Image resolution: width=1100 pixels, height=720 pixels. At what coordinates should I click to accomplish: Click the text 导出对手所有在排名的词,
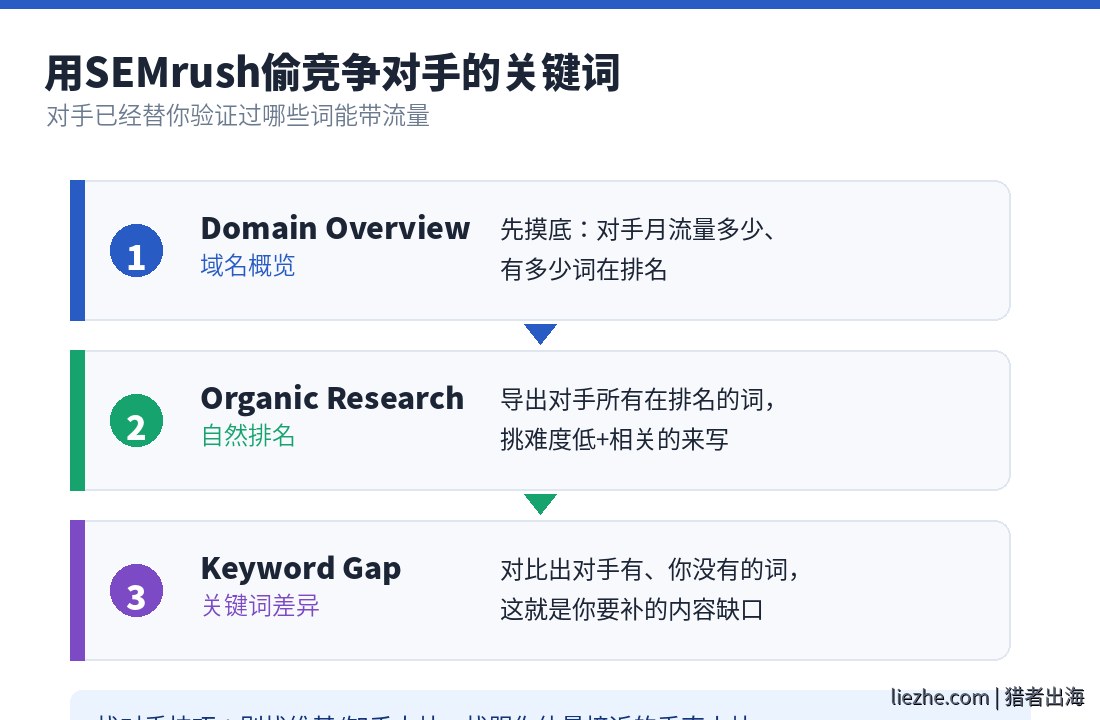pos(638,399)
